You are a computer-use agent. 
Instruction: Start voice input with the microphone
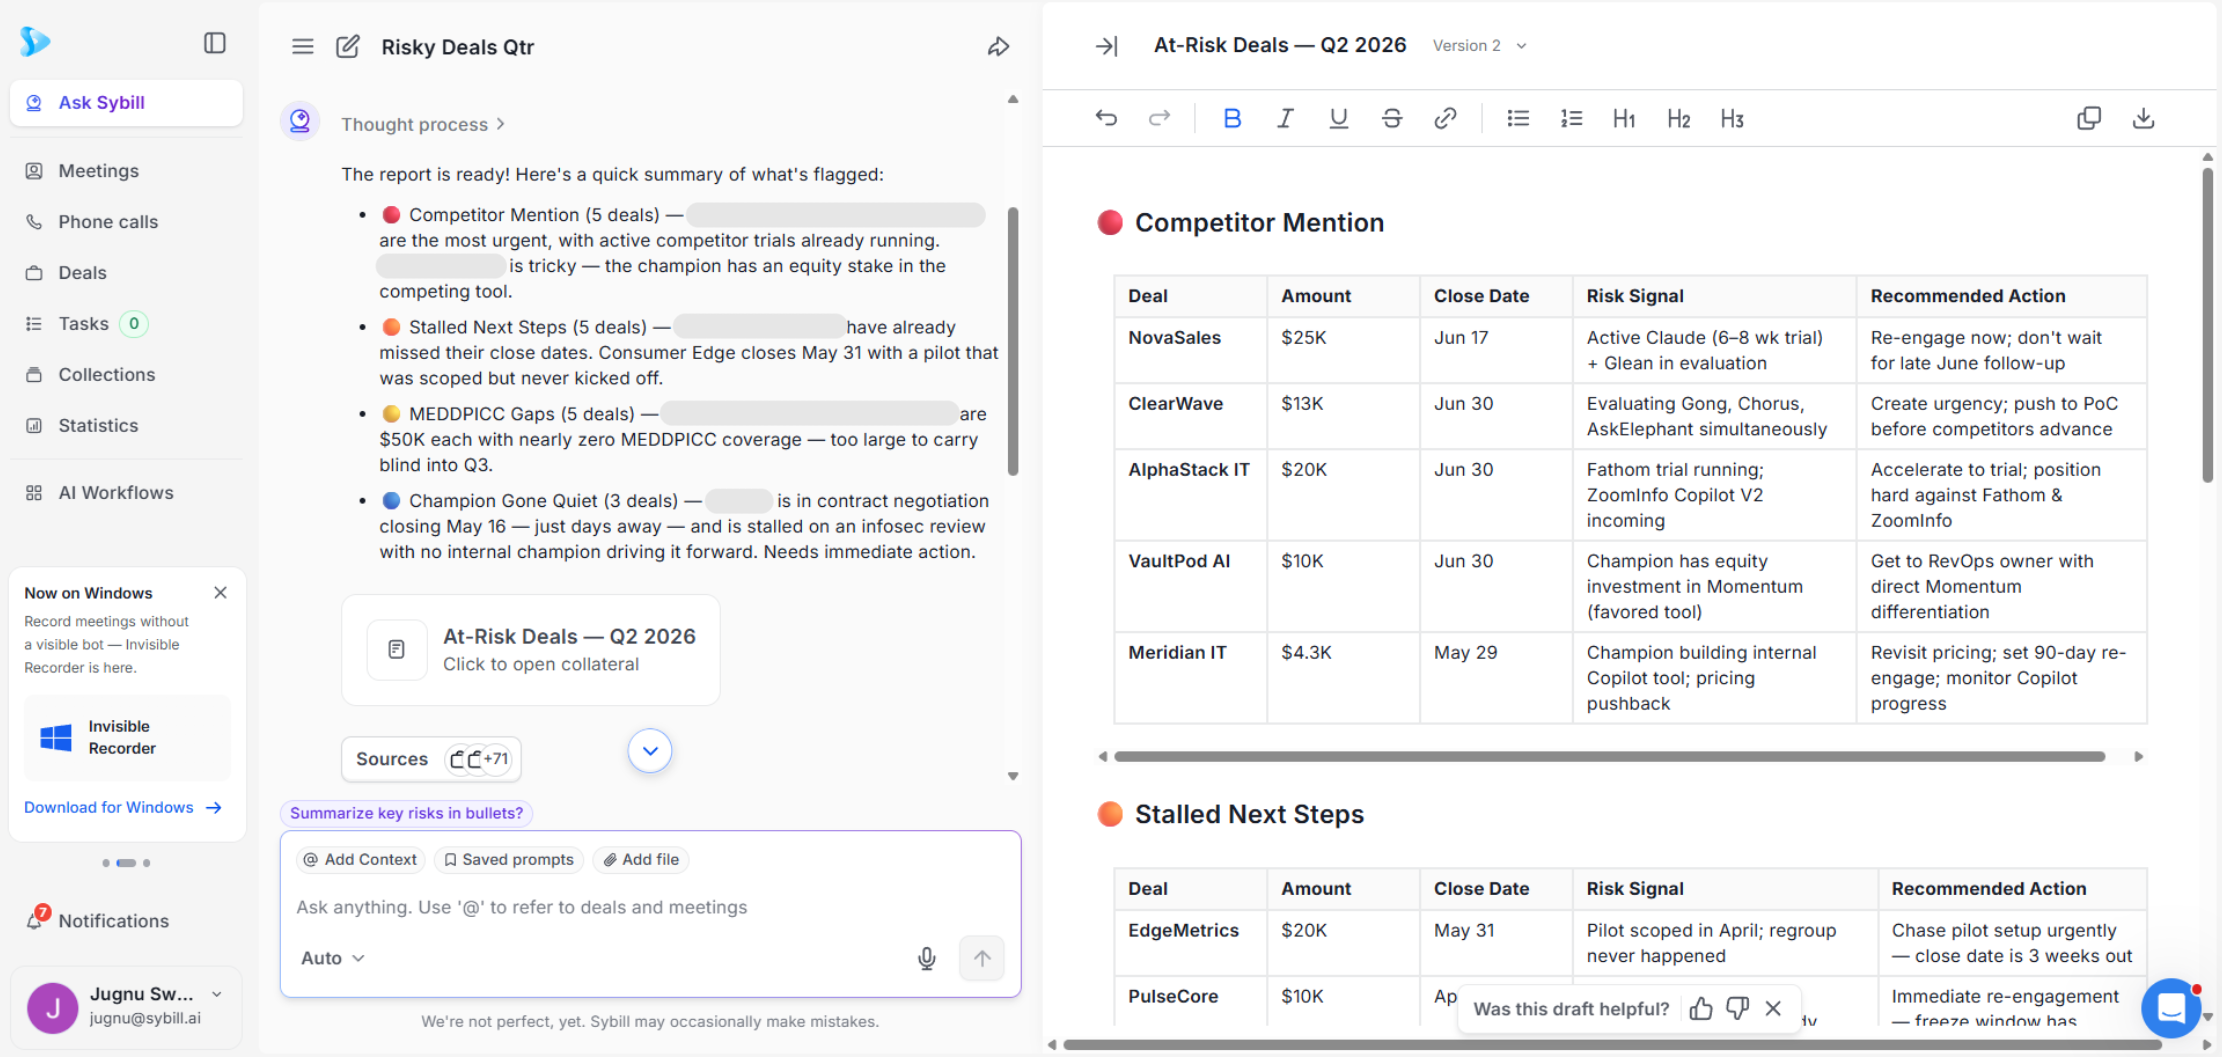click(927, 958)
